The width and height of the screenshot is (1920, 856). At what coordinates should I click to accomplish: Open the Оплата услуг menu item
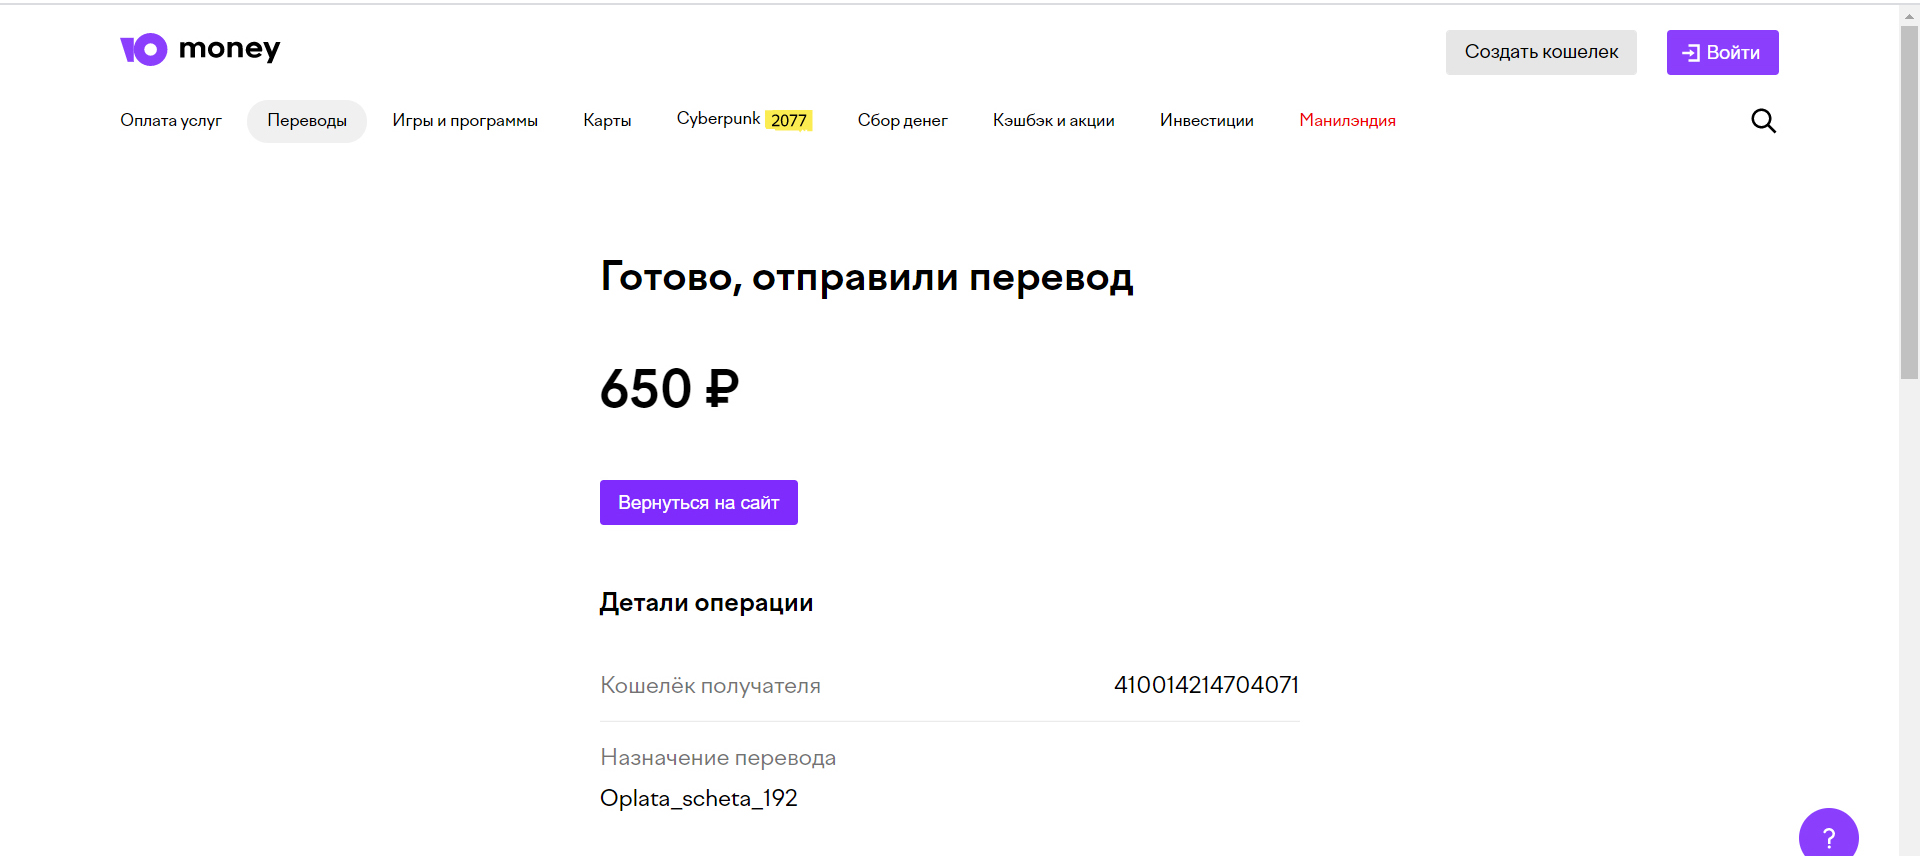[x=171, y=121]
